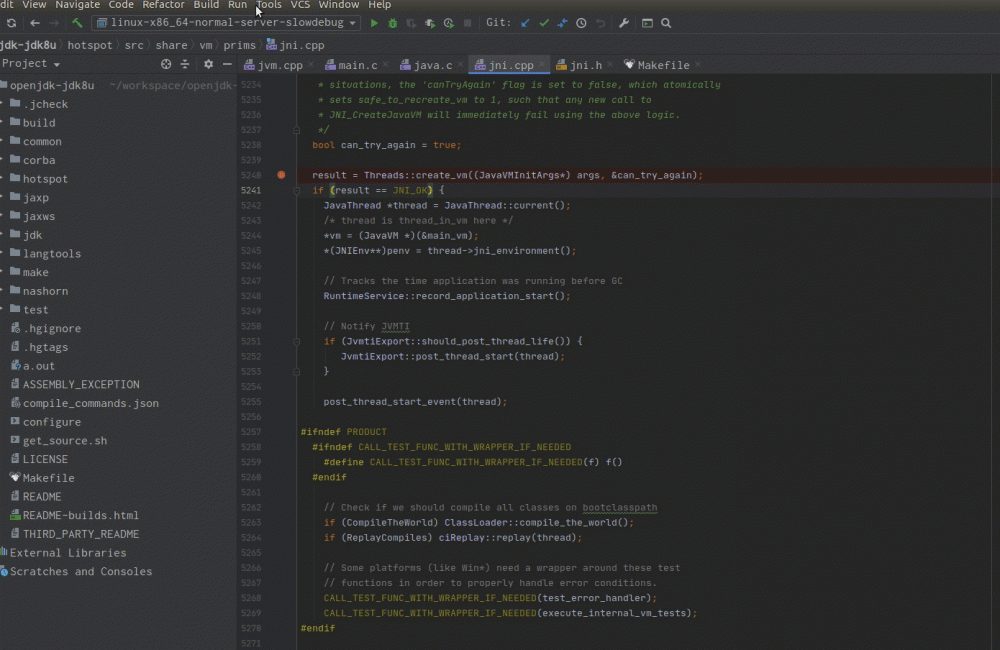Start debugging with the bug icon
Screen dimensions: 1000x650
point(393,23)
